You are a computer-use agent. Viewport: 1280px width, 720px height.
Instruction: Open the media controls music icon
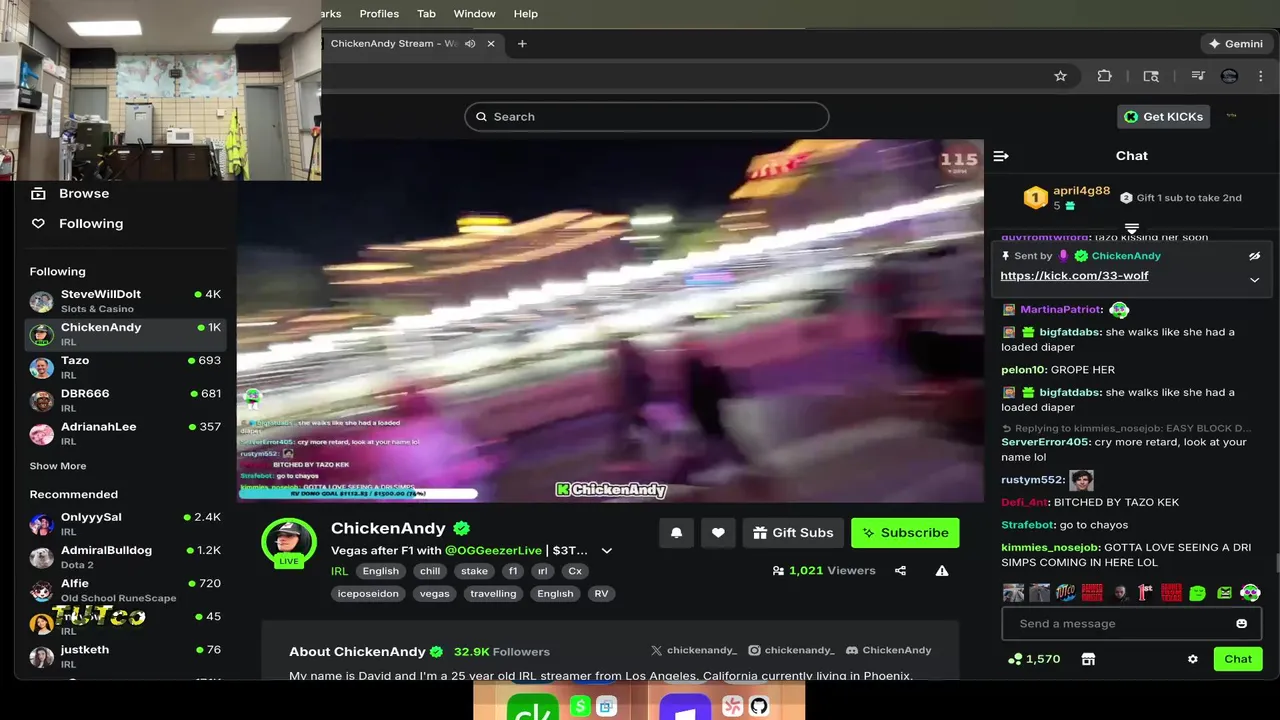coord(1197,76)
